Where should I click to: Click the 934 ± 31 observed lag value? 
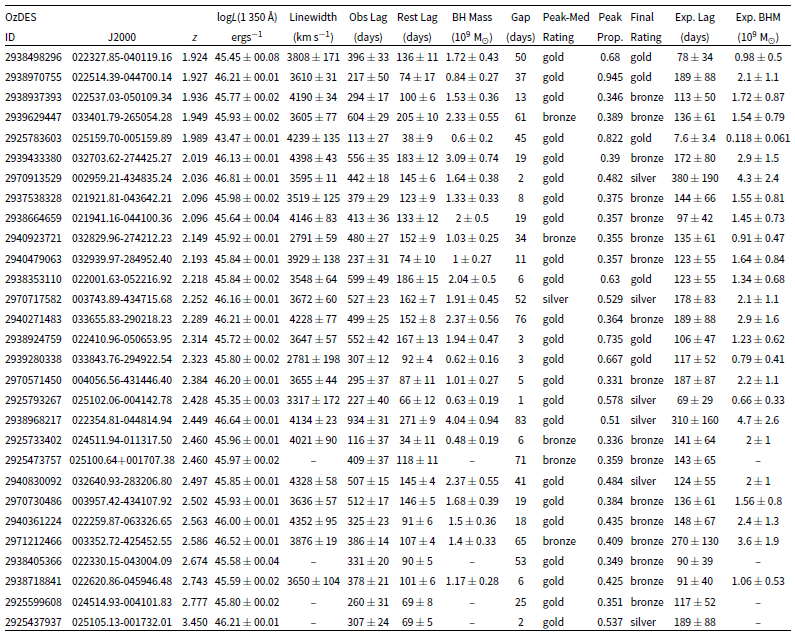[368, 420]
